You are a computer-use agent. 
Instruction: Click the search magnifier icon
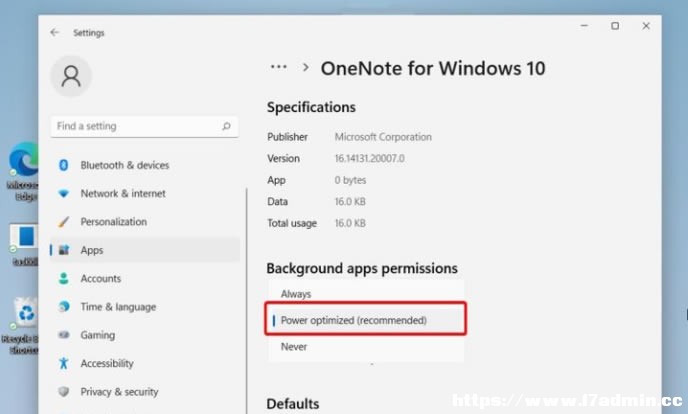[226, 126]
